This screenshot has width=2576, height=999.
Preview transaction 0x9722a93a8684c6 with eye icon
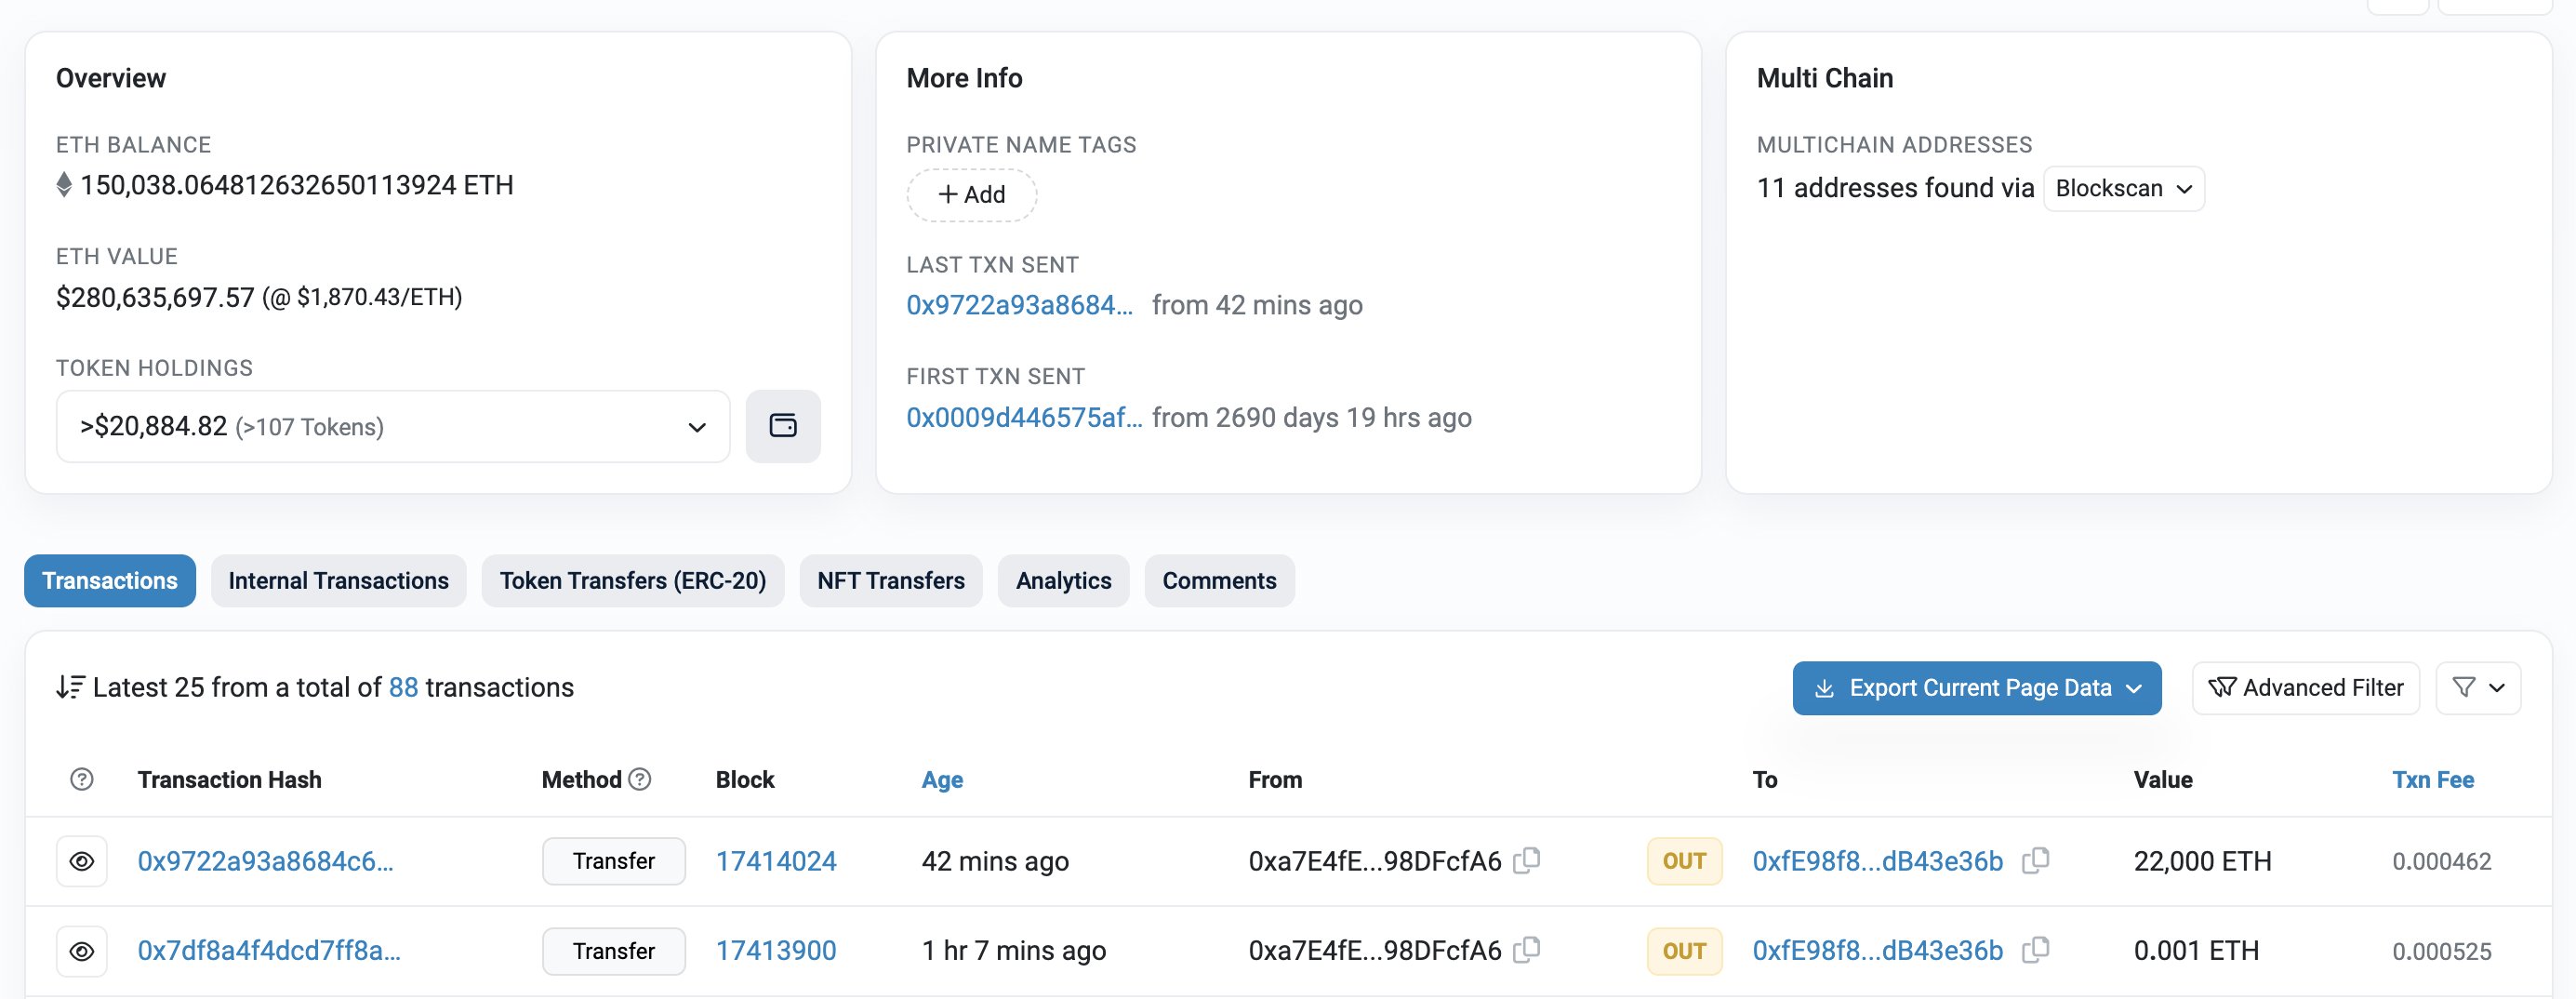point(82,861)
